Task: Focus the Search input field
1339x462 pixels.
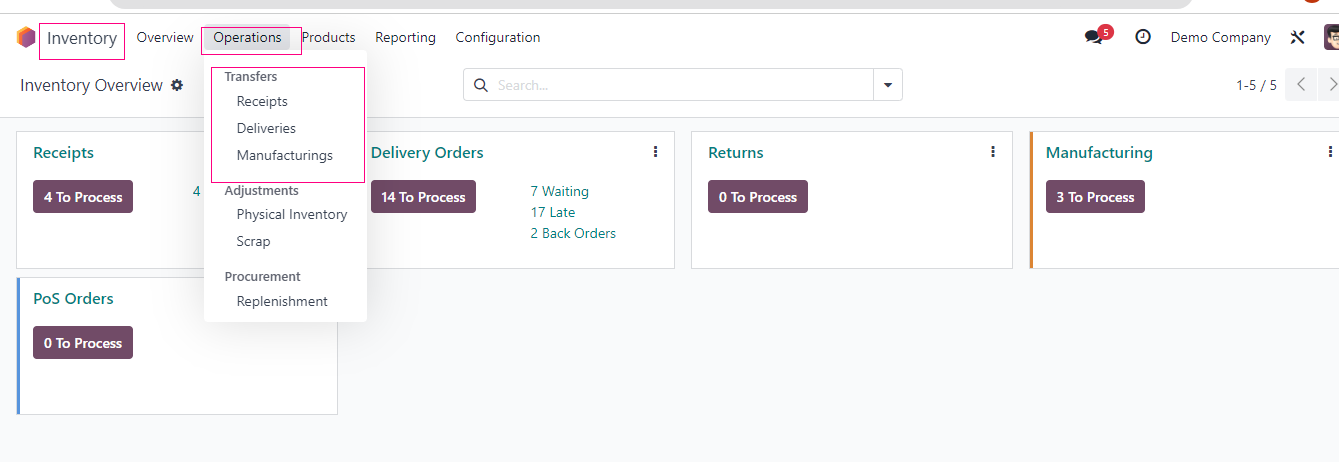Action: [x=680, y=85]
